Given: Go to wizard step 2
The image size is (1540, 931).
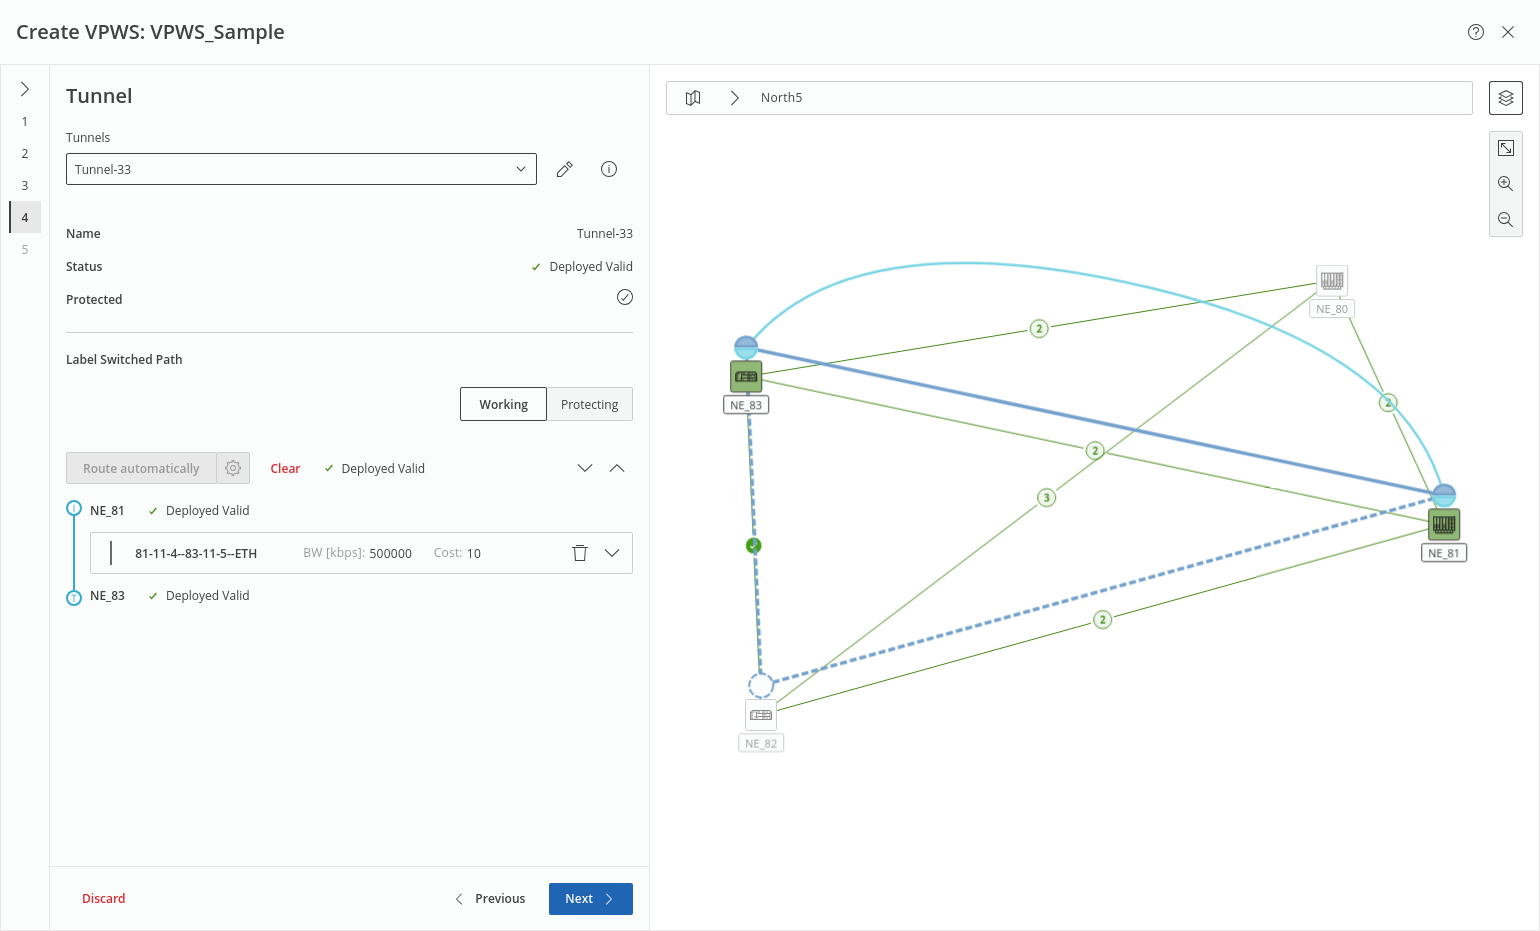Looking at the screenshot, I should click(25, 154).
